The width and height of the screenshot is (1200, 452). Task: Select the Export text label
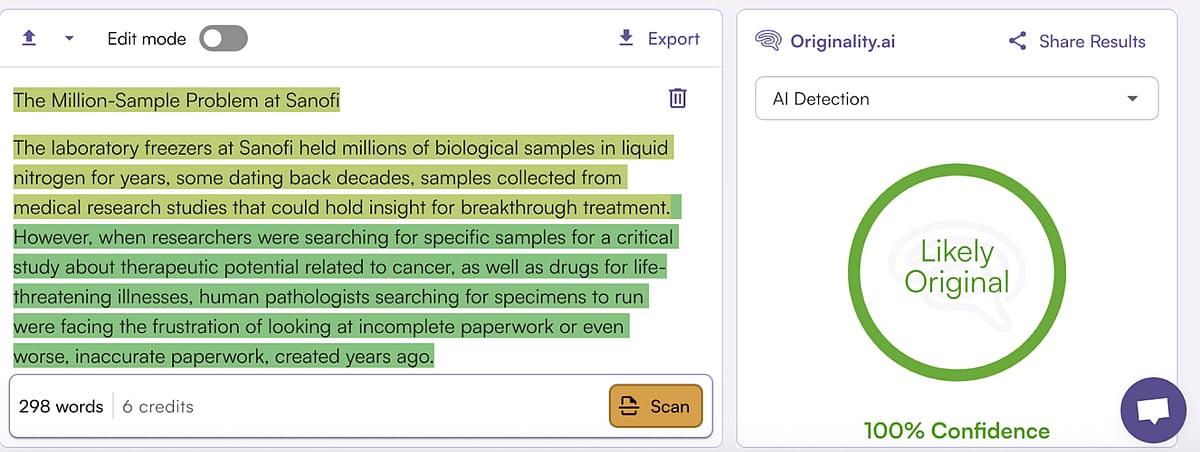click(x=673, y=39)
